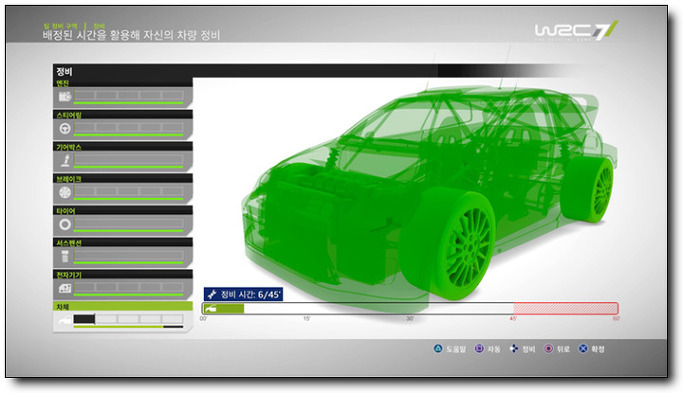683x393 pixels.
Task: Open the 타이어 category header
Action: coord(123,210)
